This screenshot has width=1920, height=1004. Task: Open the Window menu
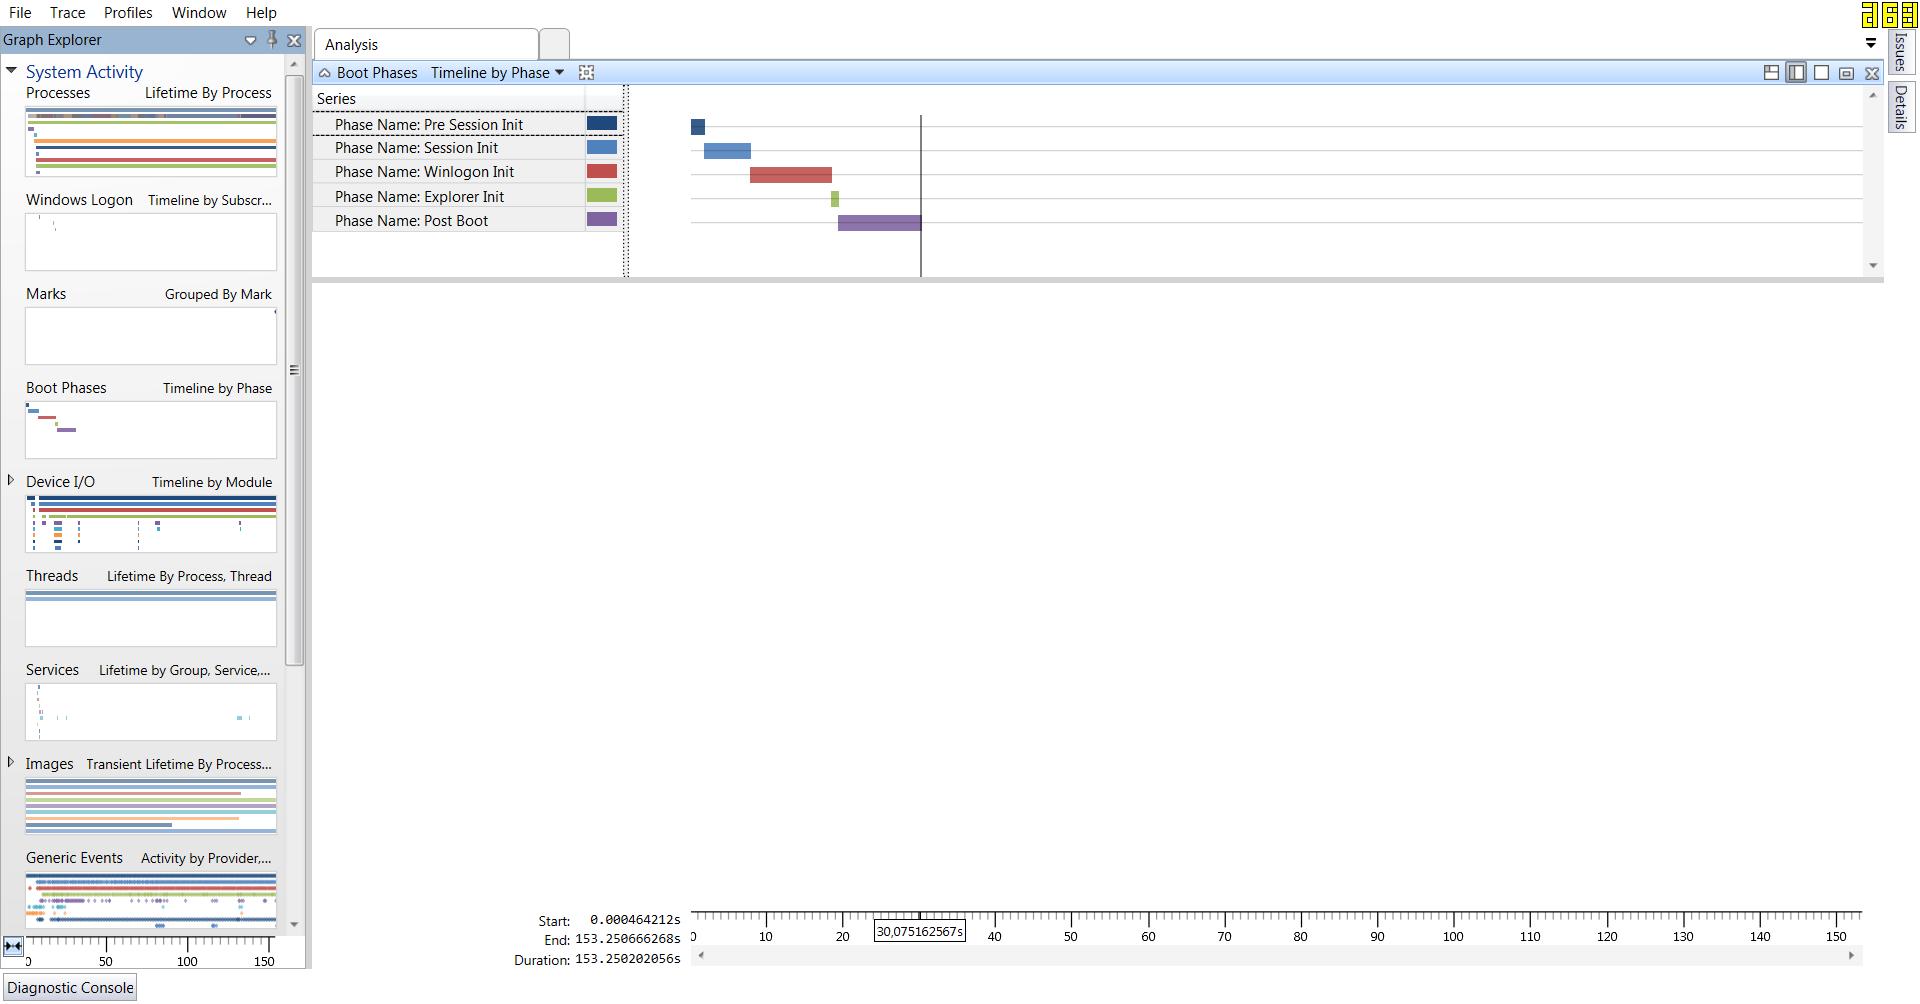(x=199, y=13)
